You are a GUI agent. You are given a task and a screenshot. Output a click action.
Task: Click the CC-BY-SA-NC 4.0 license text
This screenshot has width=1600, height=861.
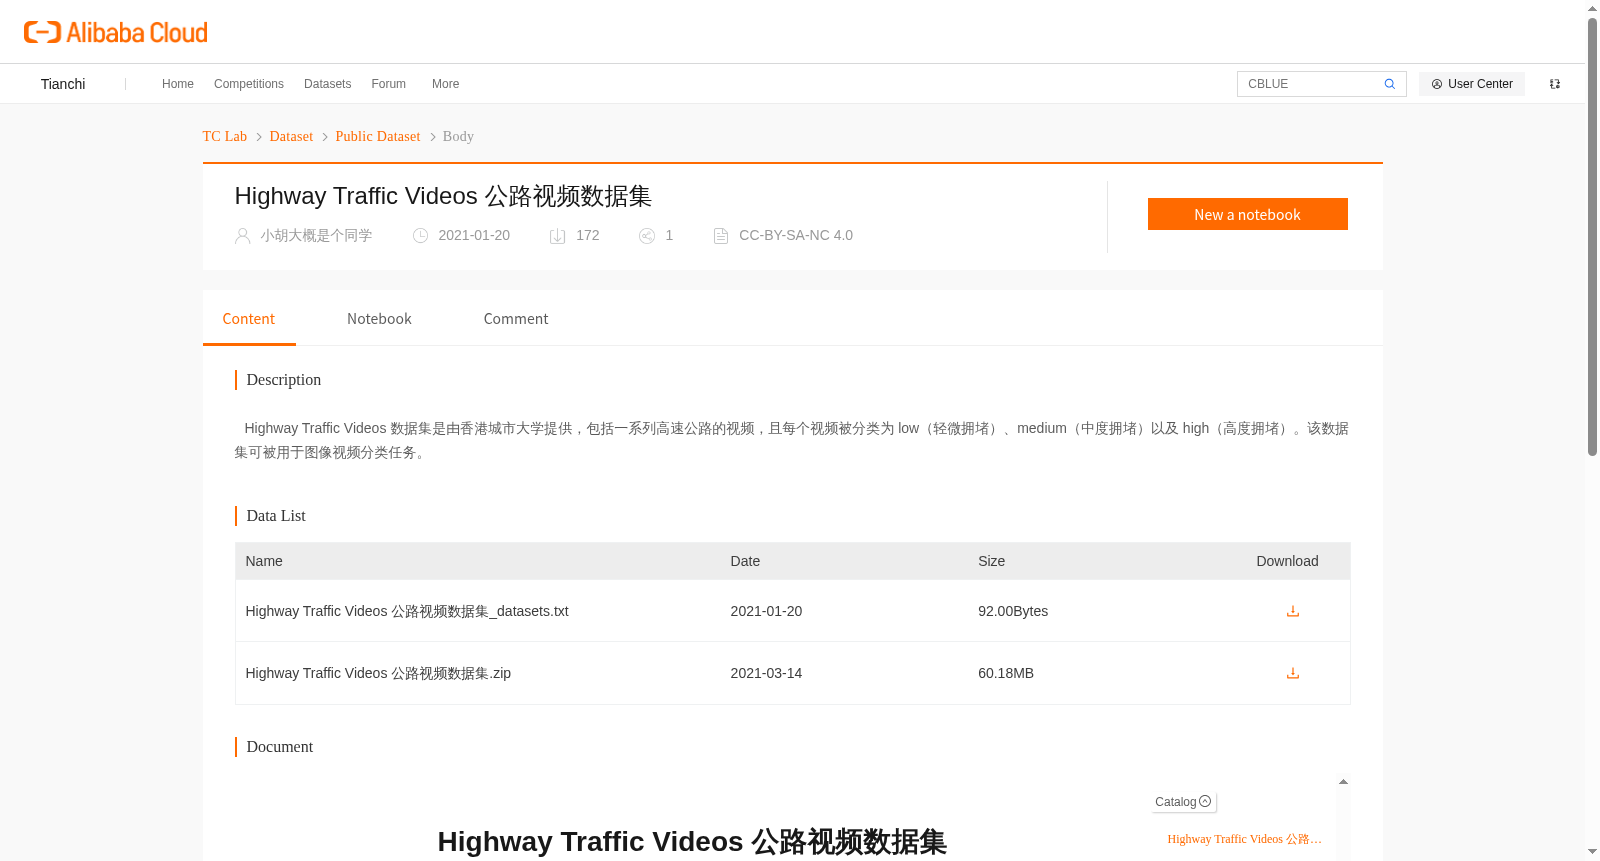[x=796, y=236]
